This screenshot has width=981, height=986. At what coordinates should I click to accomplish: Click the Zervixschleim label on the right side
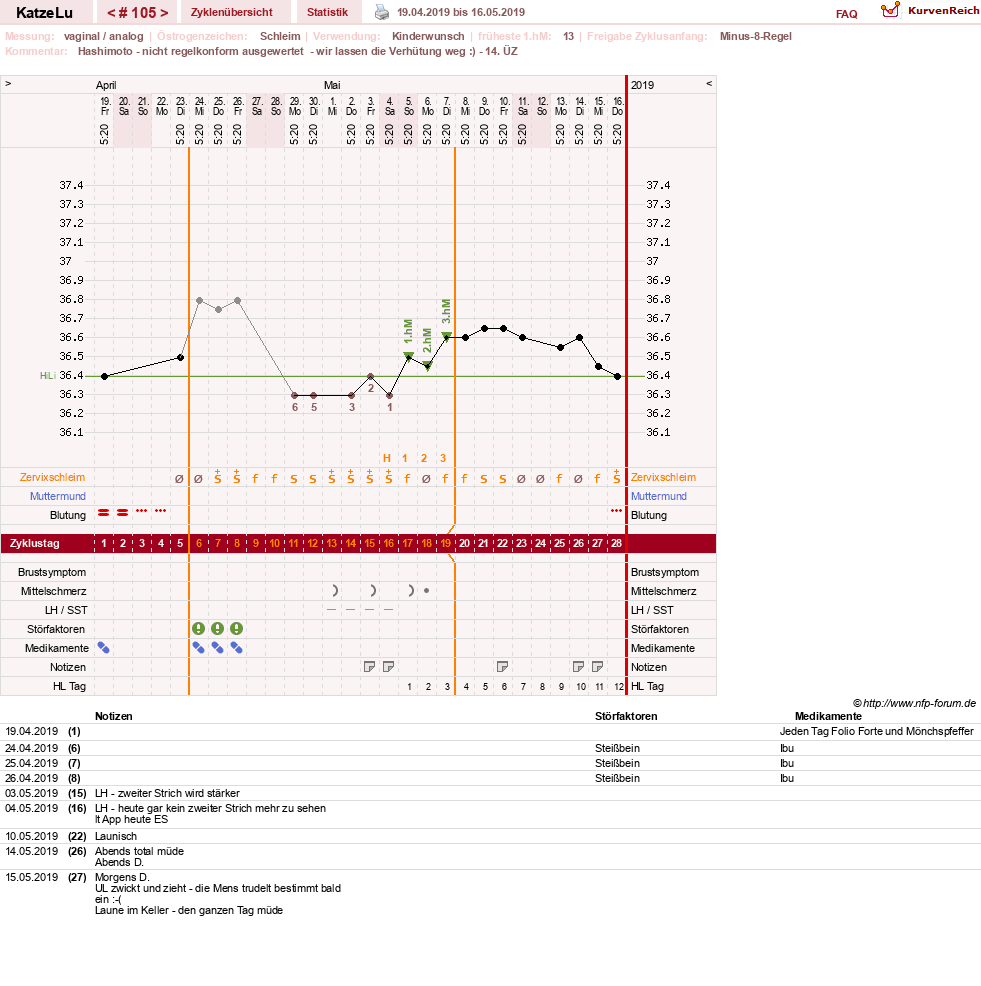[x=663, y=477]
